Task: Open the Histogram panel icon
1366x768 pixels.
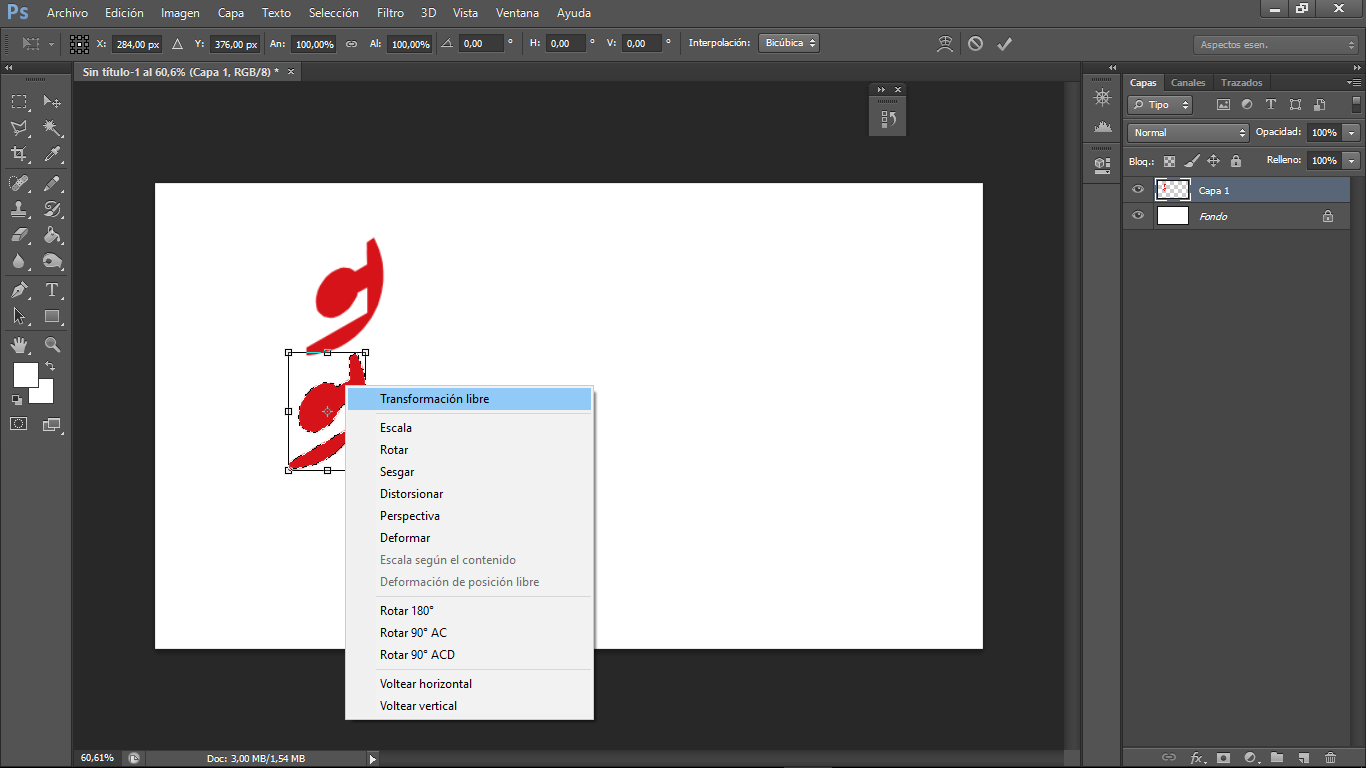Action: click(x=1103, y=127)
